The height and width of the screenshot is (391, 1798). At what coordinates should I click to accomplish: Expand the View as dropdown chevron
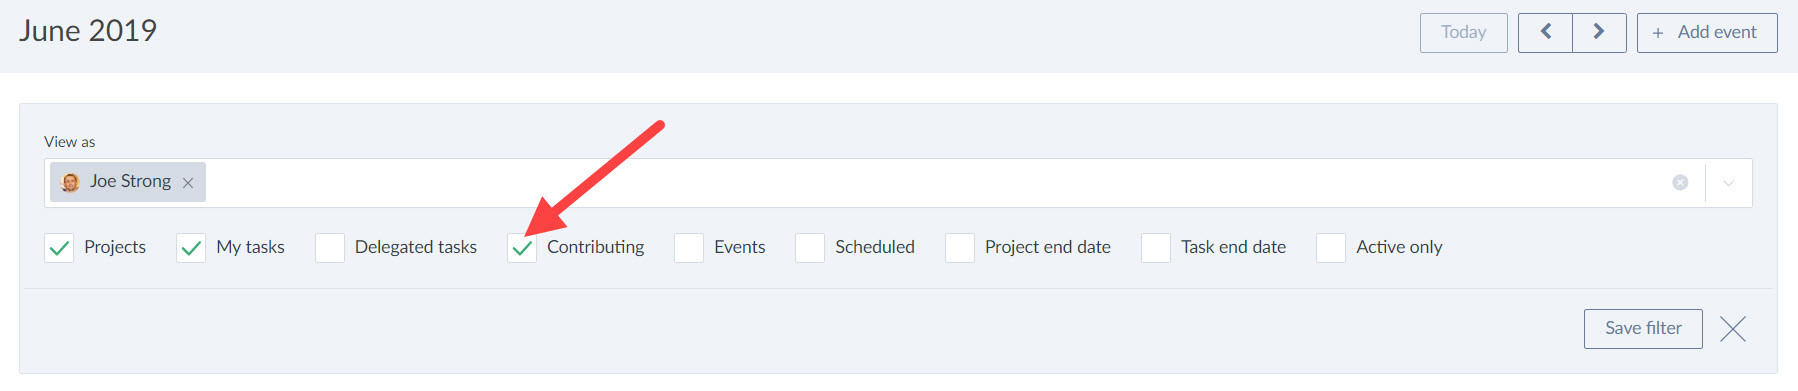[1728, 183]
